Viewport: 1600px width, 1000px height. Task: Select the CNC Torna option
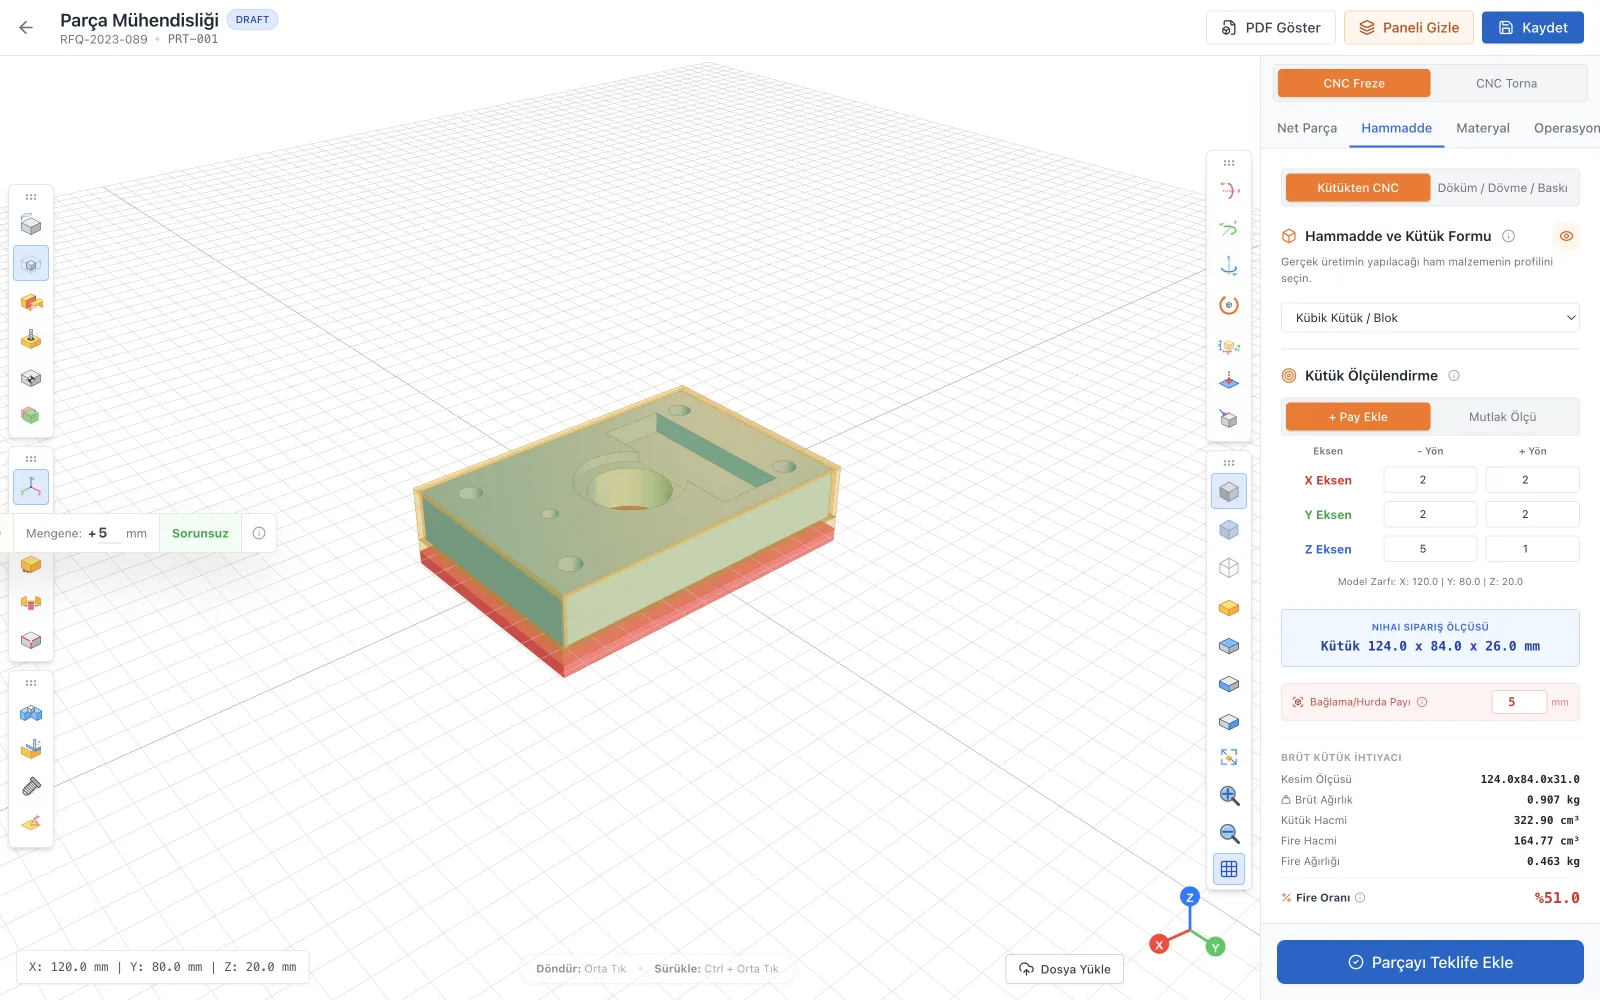(1506, 83)
